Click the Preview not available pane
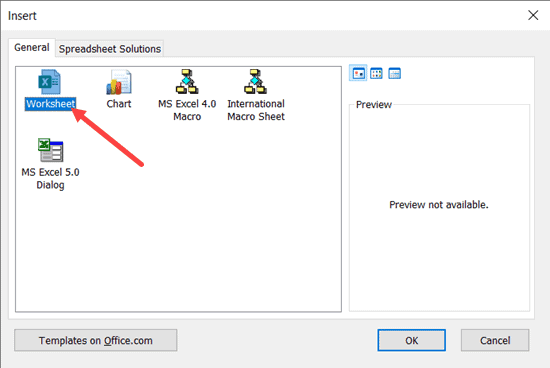Viewport: 550px width, 368px height. click(x=439, y=208)
